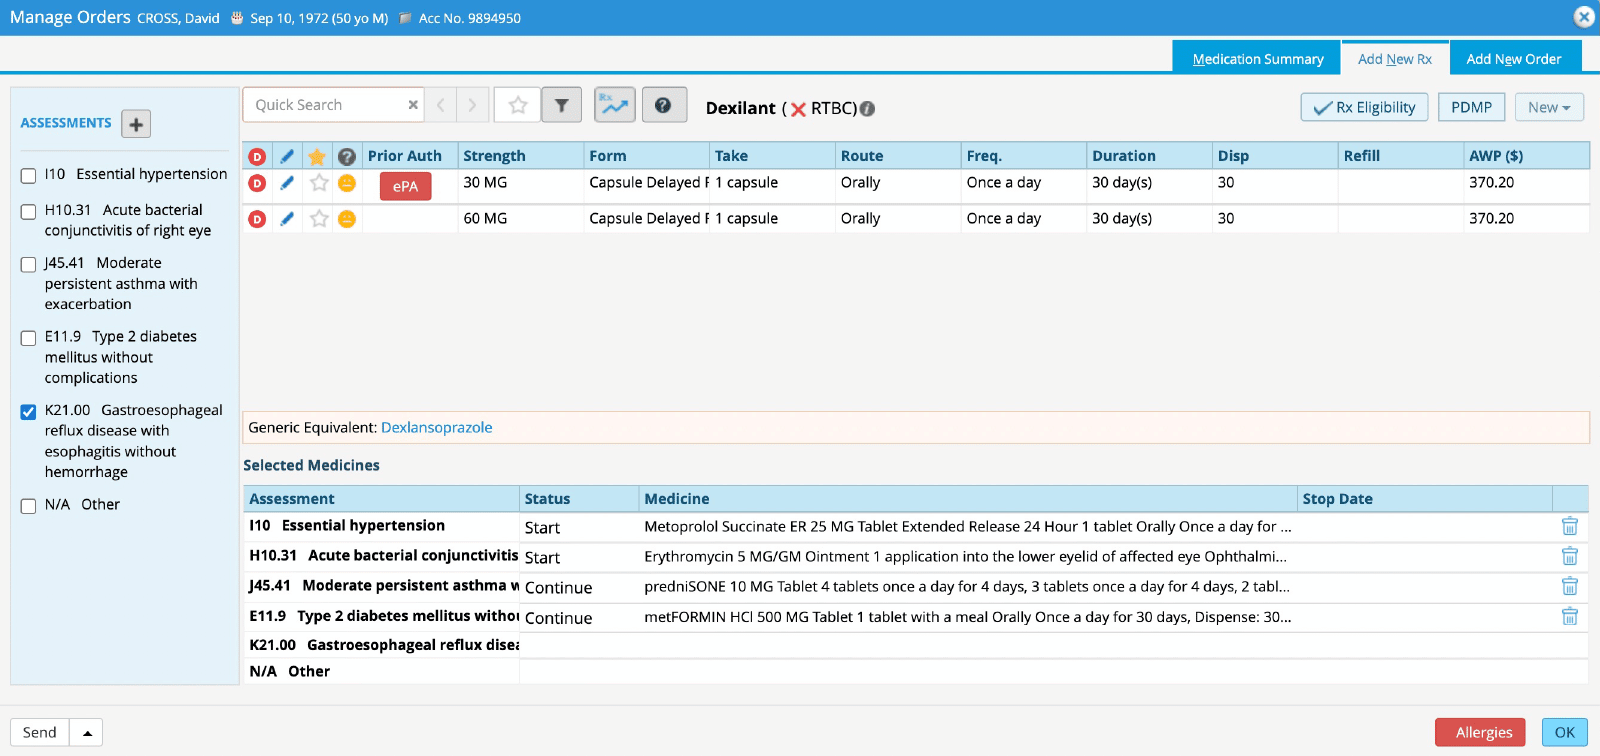Confirm with OK button
1600x756 pixels.
[1565, 733]
